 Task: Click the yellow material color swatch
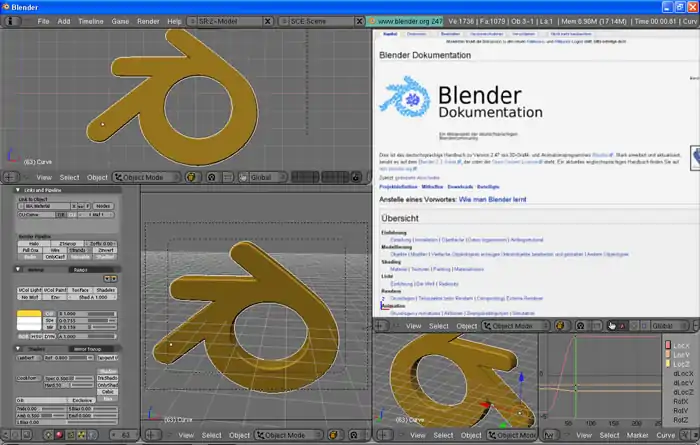point(29,313)
